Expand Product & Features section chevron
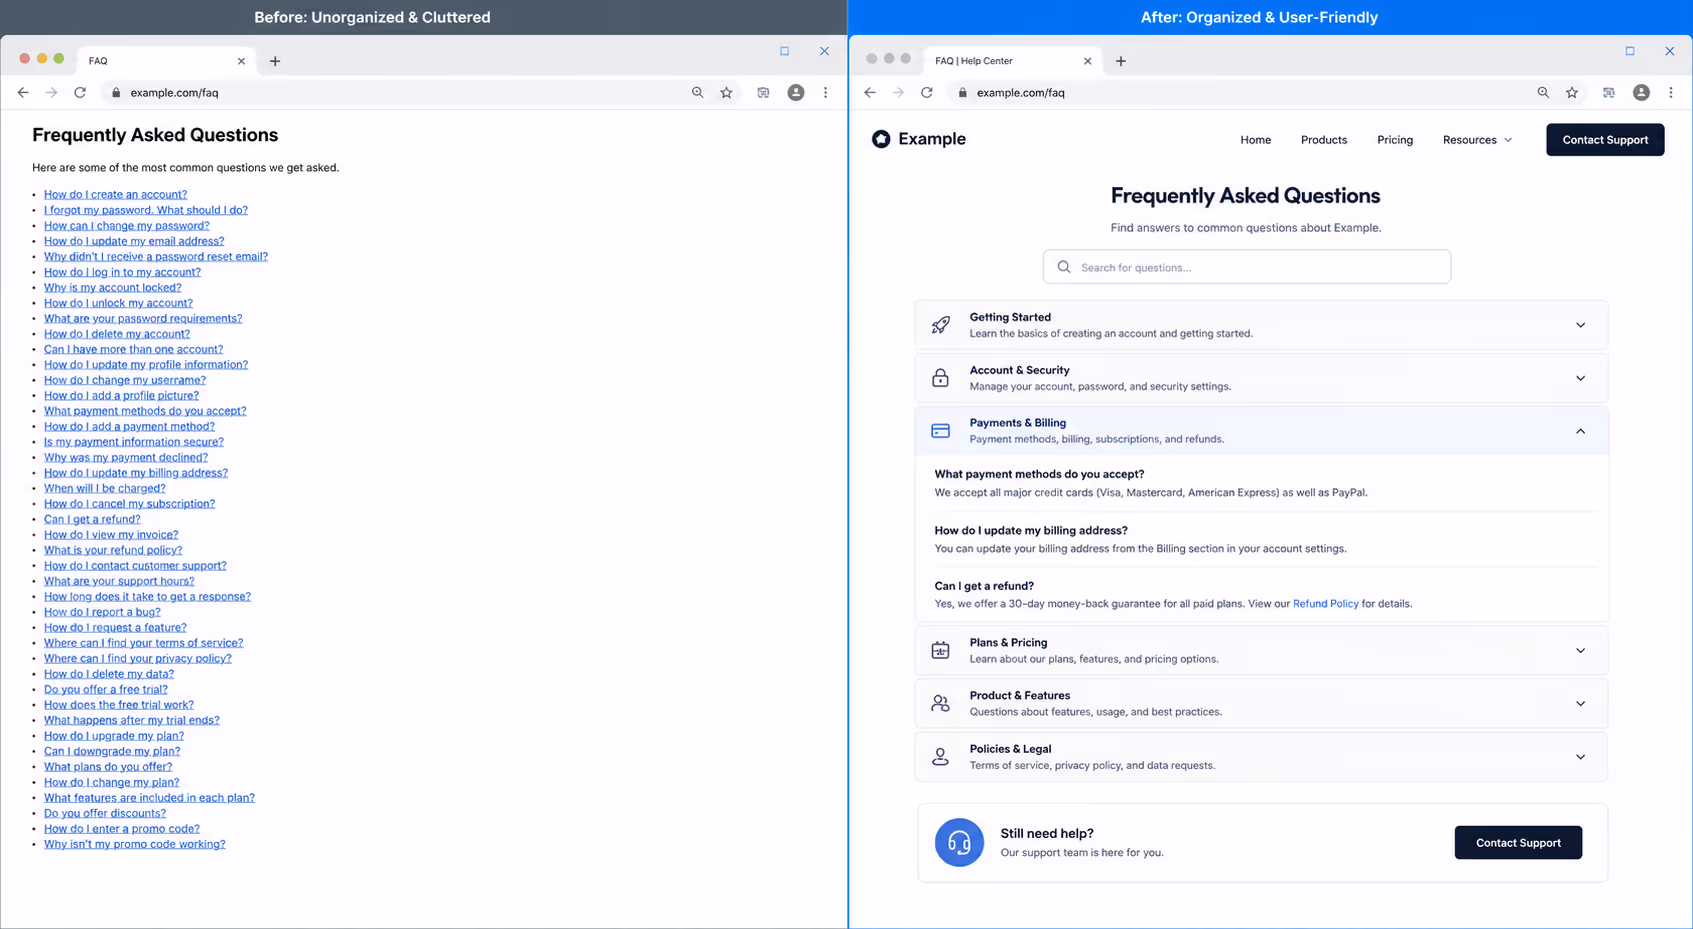This screenshot has height=929, width=1693. [x=1580, y=704]
